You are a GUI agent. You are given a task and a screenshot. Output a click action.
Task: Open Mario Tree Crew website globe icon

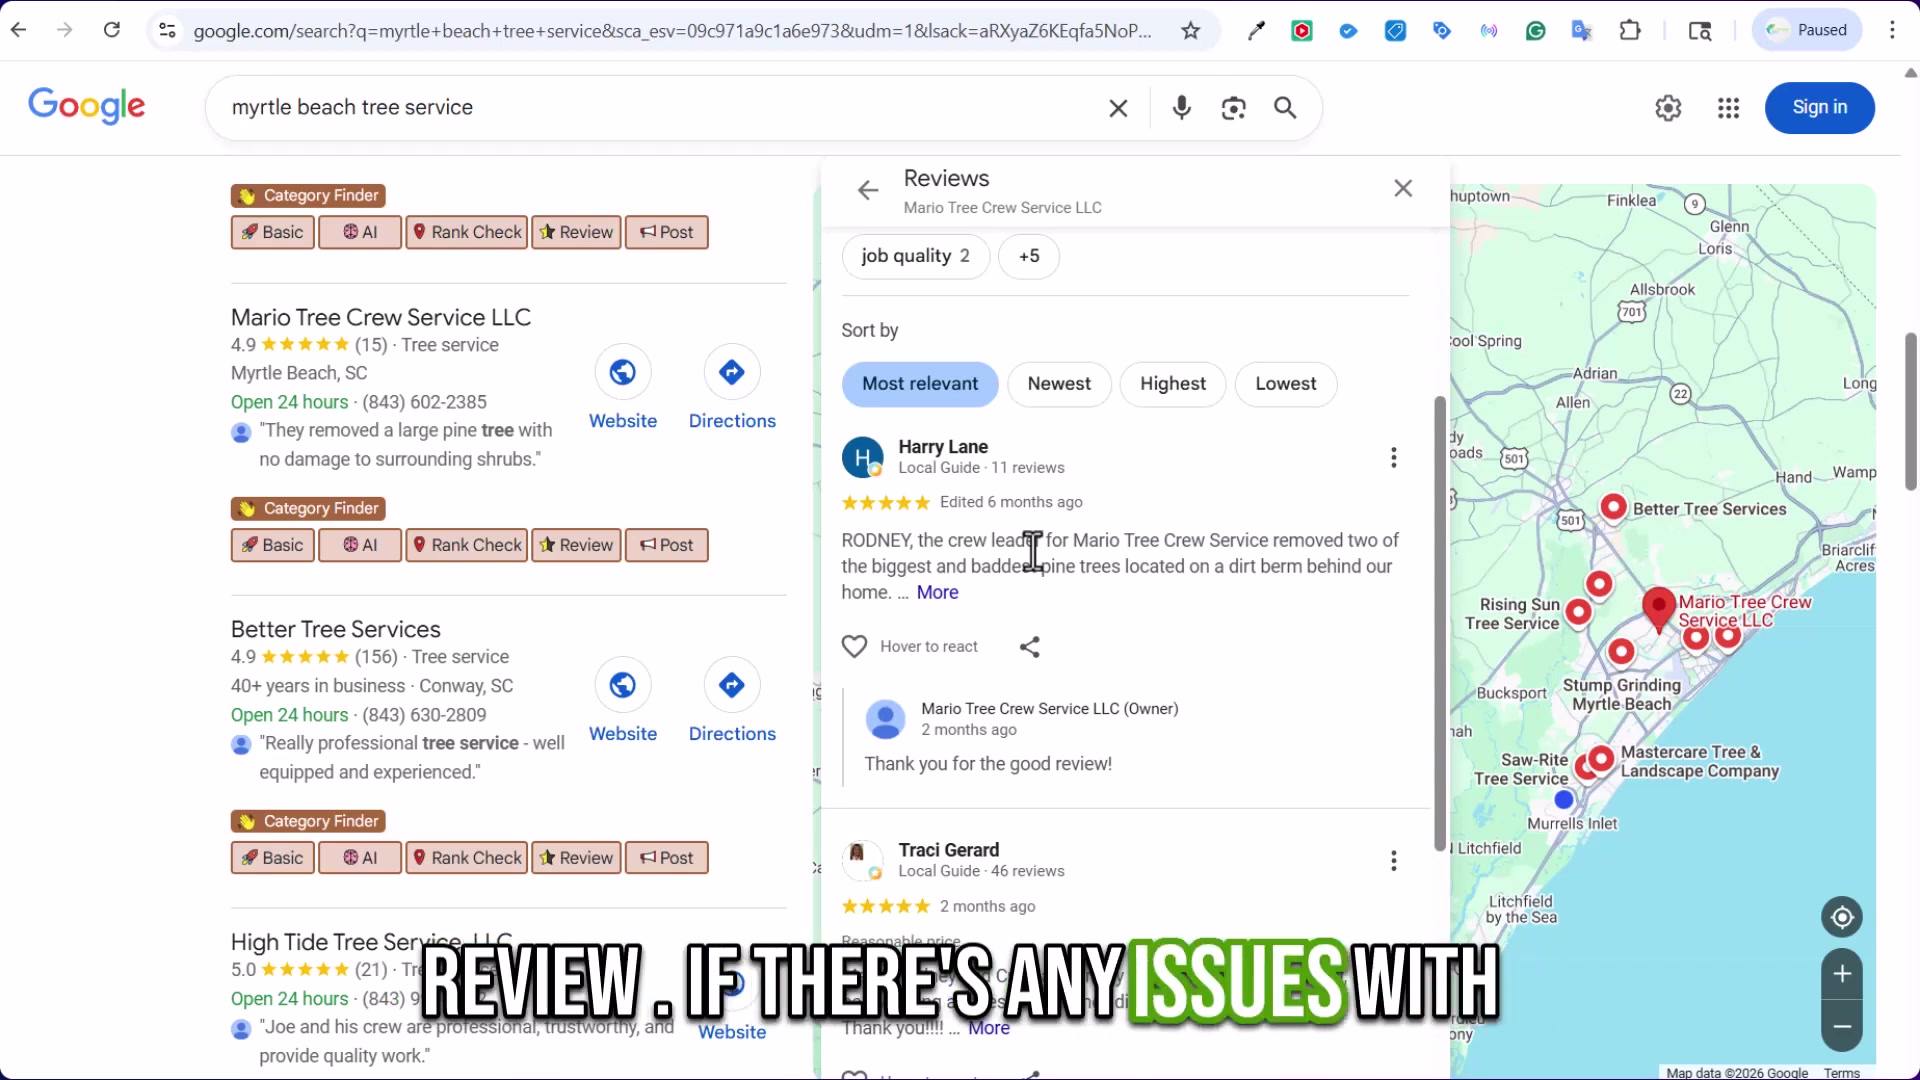(x=623, y=372)
